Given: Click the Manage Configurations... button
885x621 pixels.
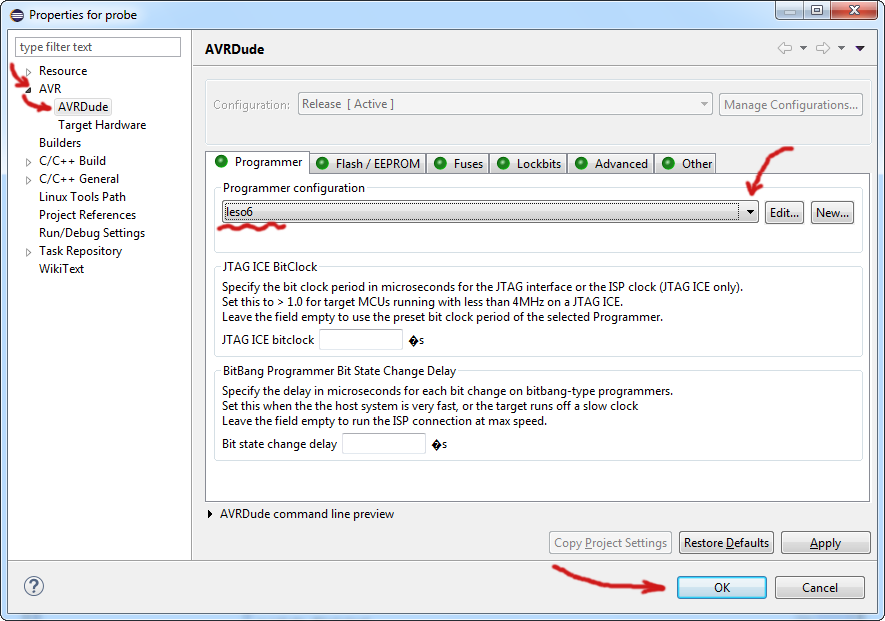Looking at the screenshot, I should point(791,104).
